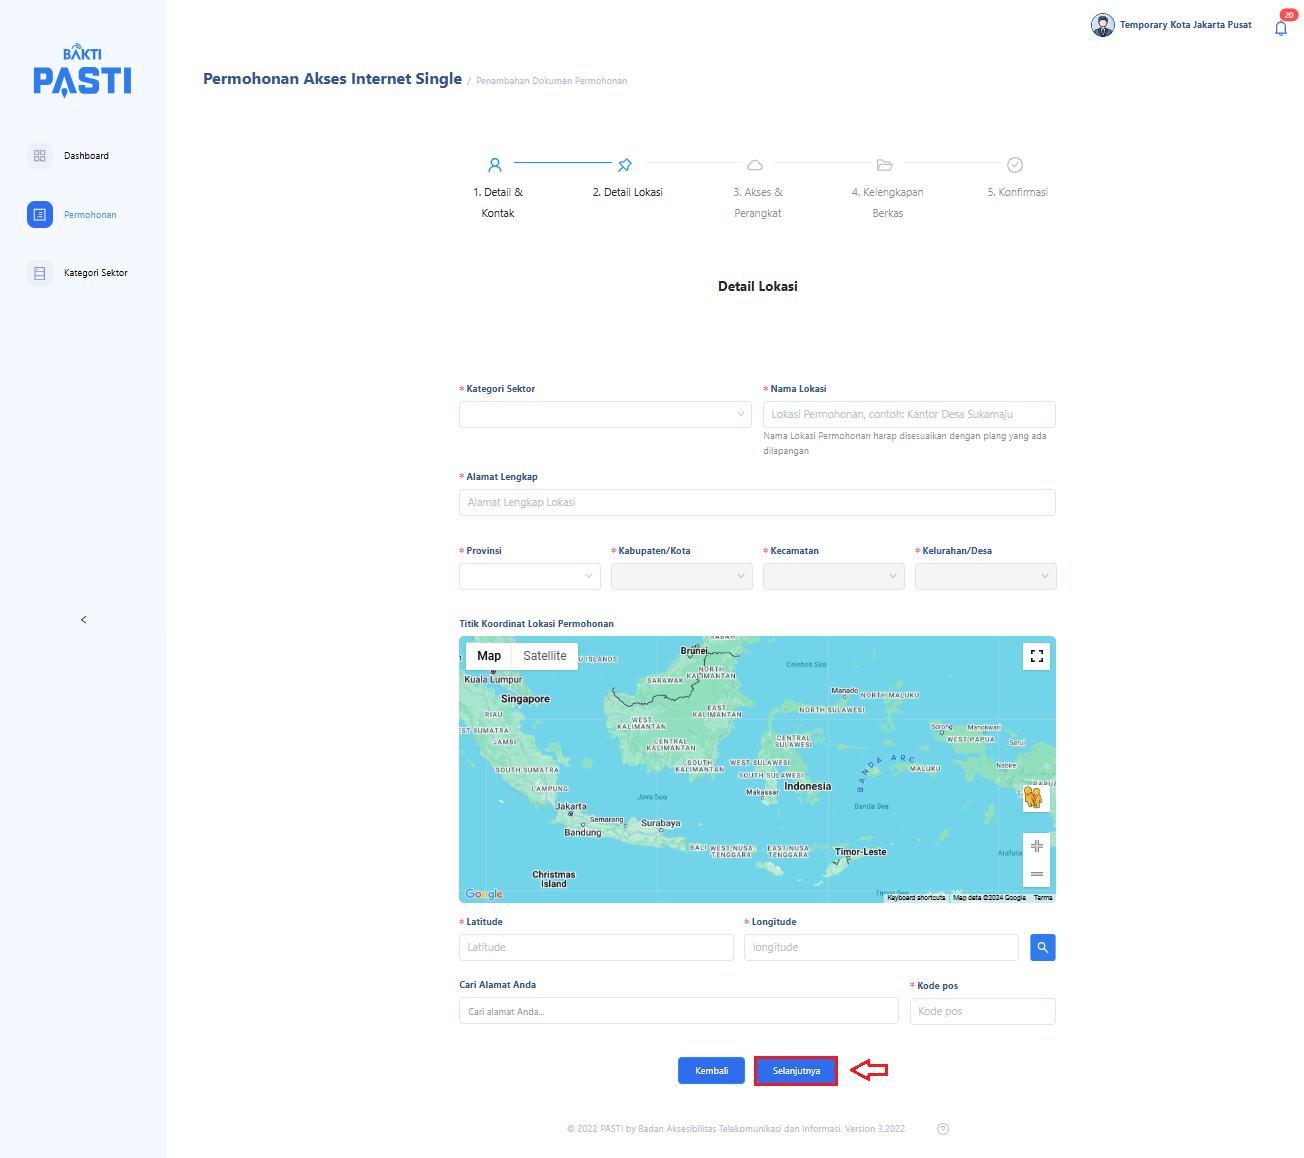
Task: Open the Kategori Sektor dropdown
Action: [x=605, y=415]
